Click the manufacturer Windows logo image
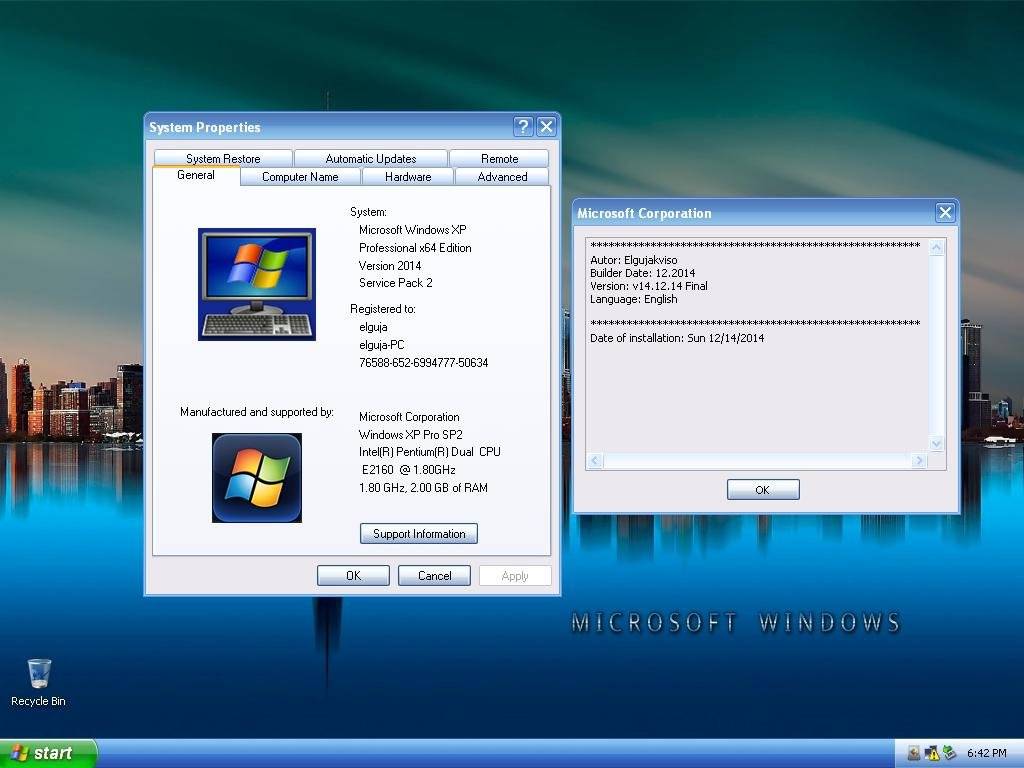 (x=257, y=478)
